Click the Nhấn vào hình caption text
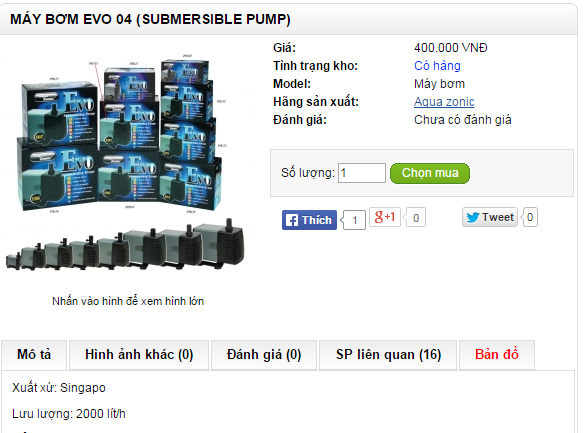 click(128, 301)
